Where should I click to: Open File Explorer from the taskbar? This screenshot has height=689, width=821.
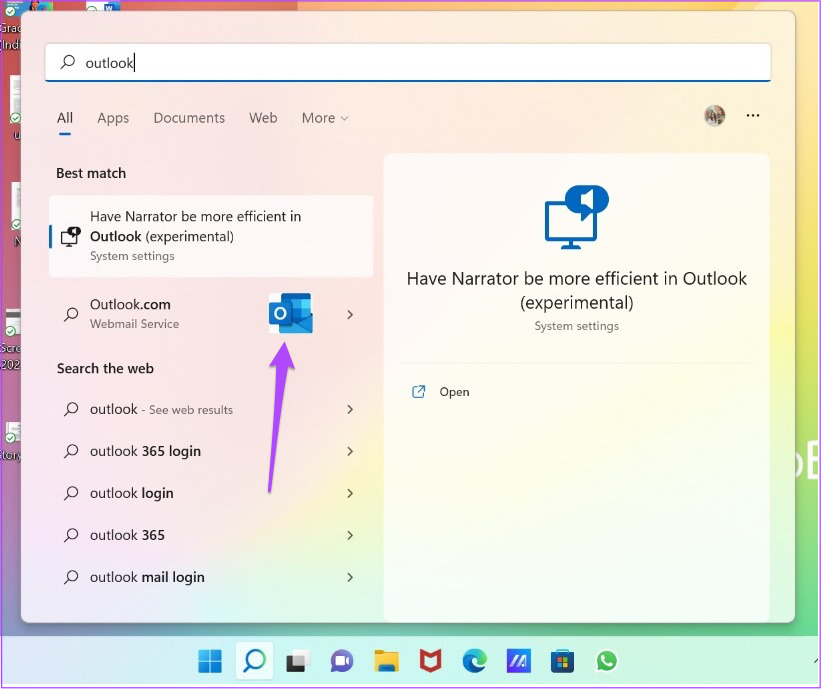[x=386, y=661]
